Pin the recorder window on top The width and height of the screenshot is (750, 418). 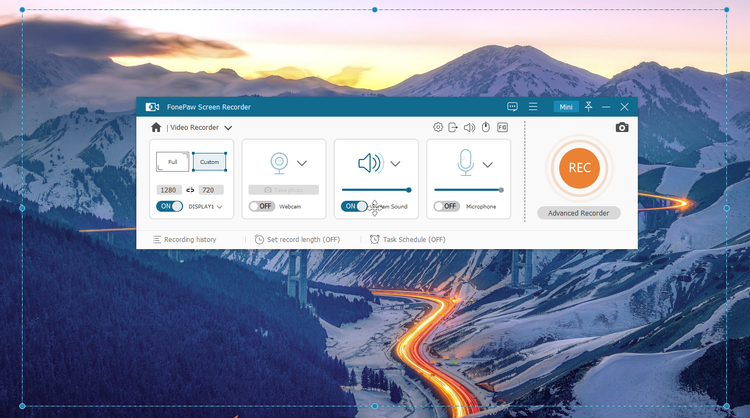point(589,106)
